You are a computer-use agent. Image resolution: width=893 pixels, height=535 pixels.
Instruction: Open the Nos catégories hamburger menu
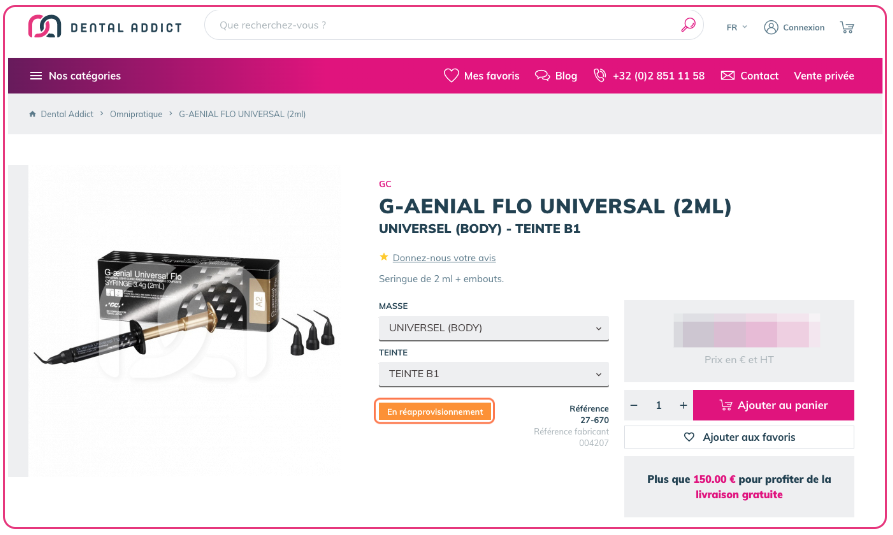click(x=36, y=76)
